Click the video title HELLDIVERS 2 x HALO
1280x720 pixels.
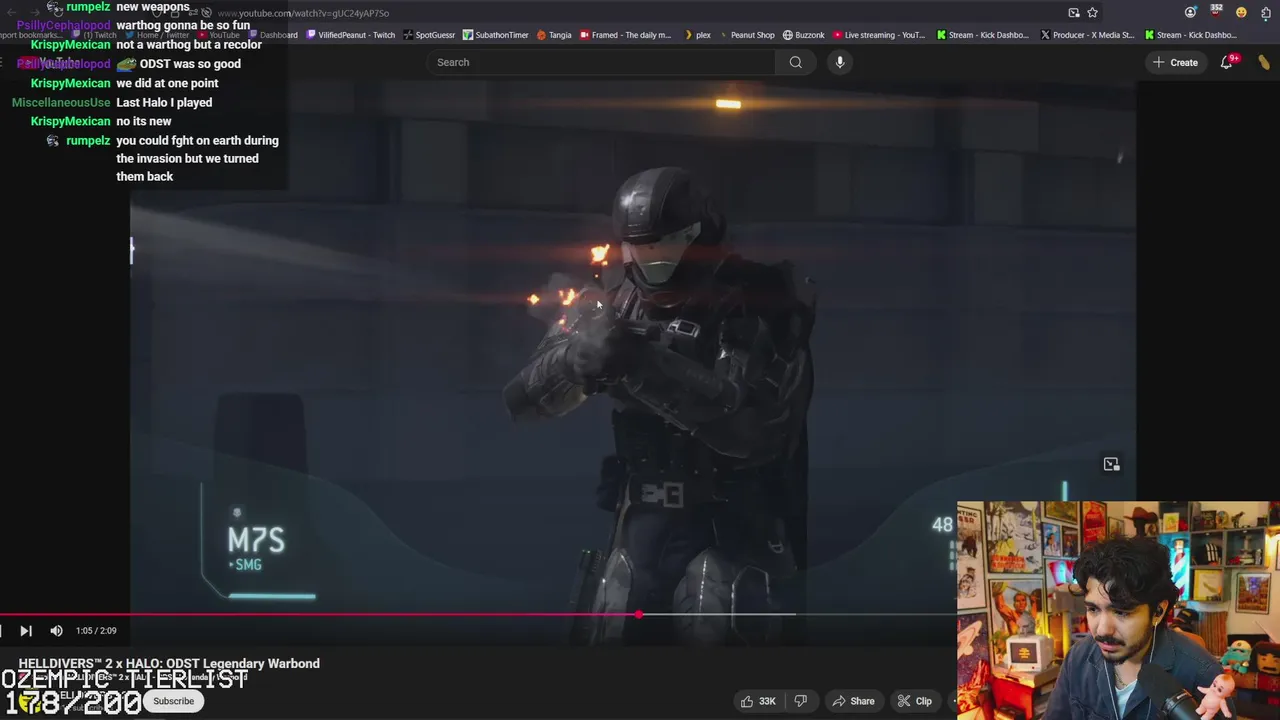(x=169, y=663)
